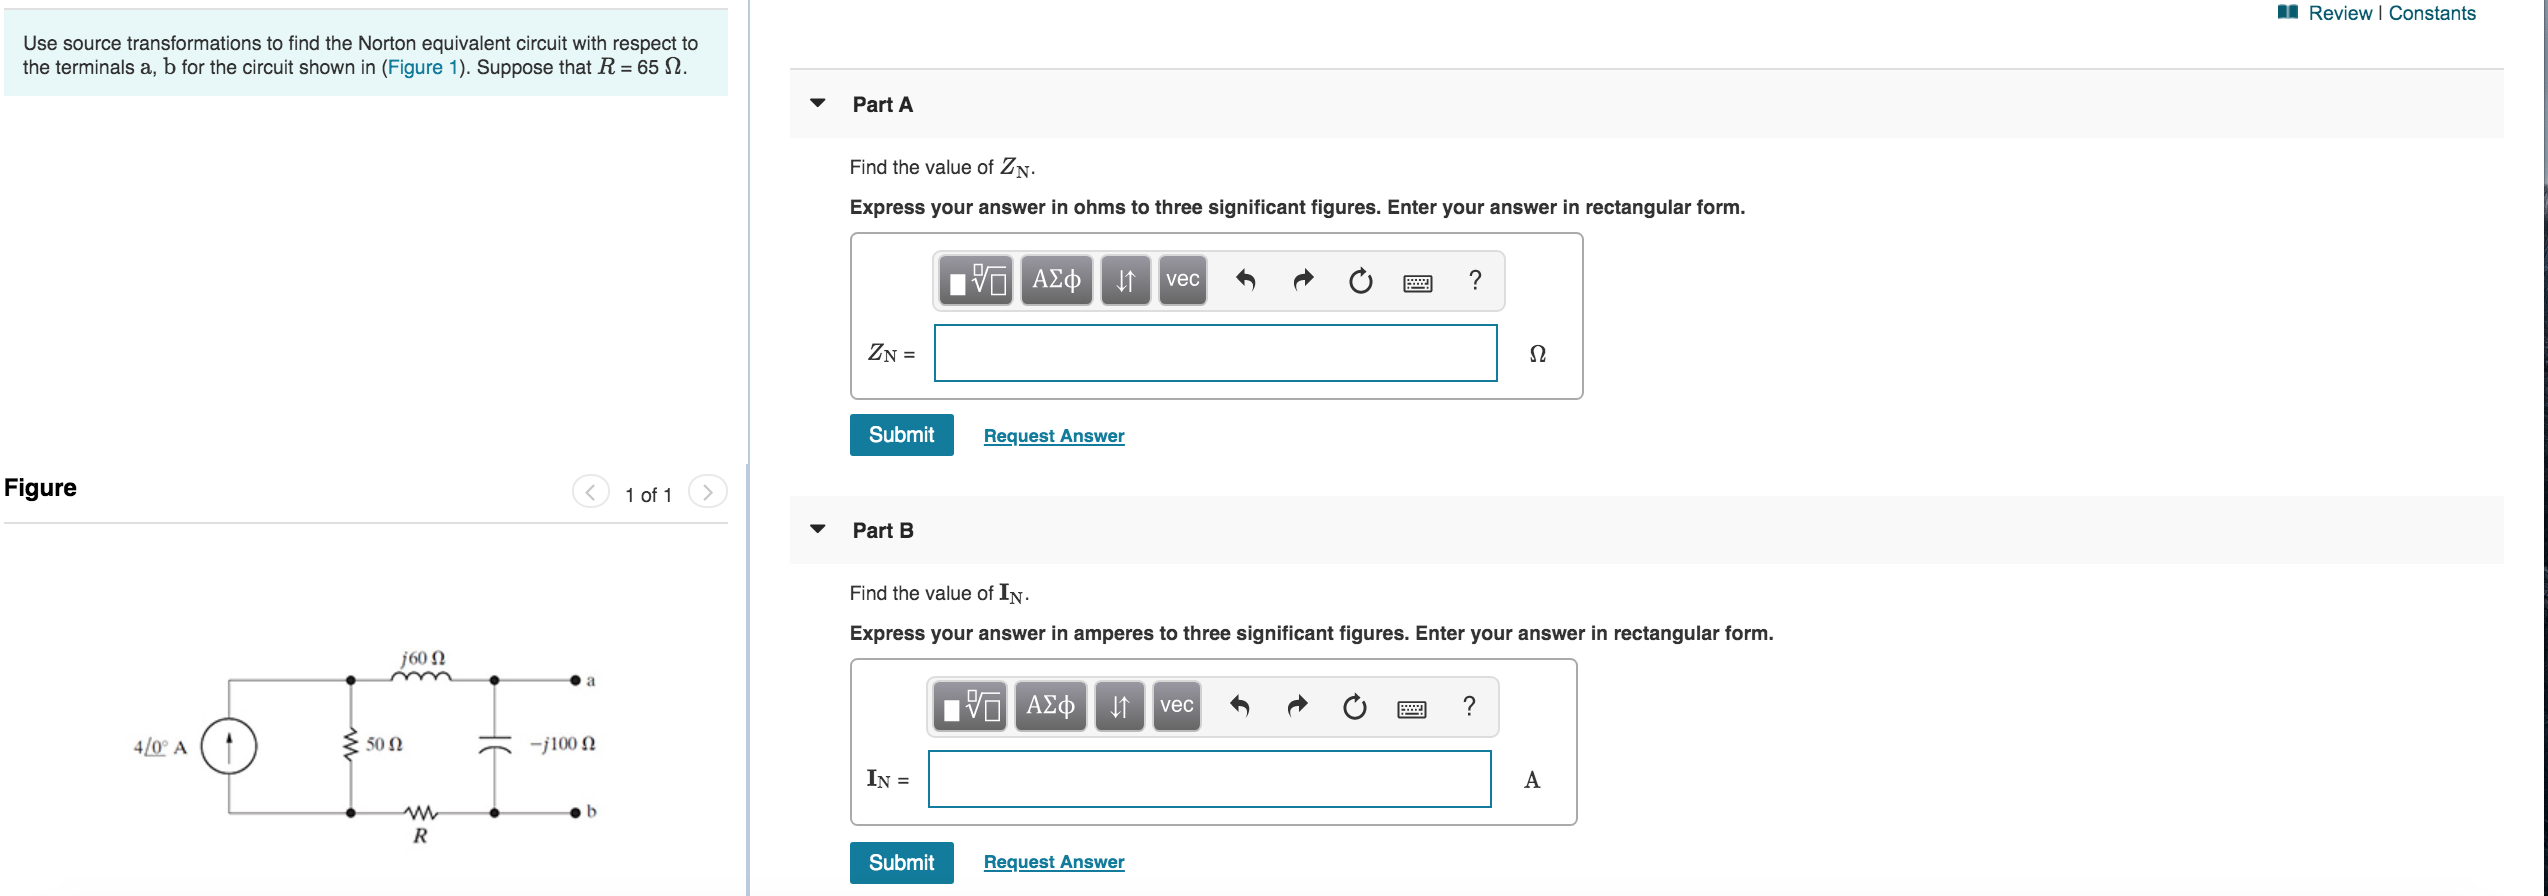Click the next figure chevron beside 1 of 1
This screenshot has width=2548, height=896.
pos(707,492)
